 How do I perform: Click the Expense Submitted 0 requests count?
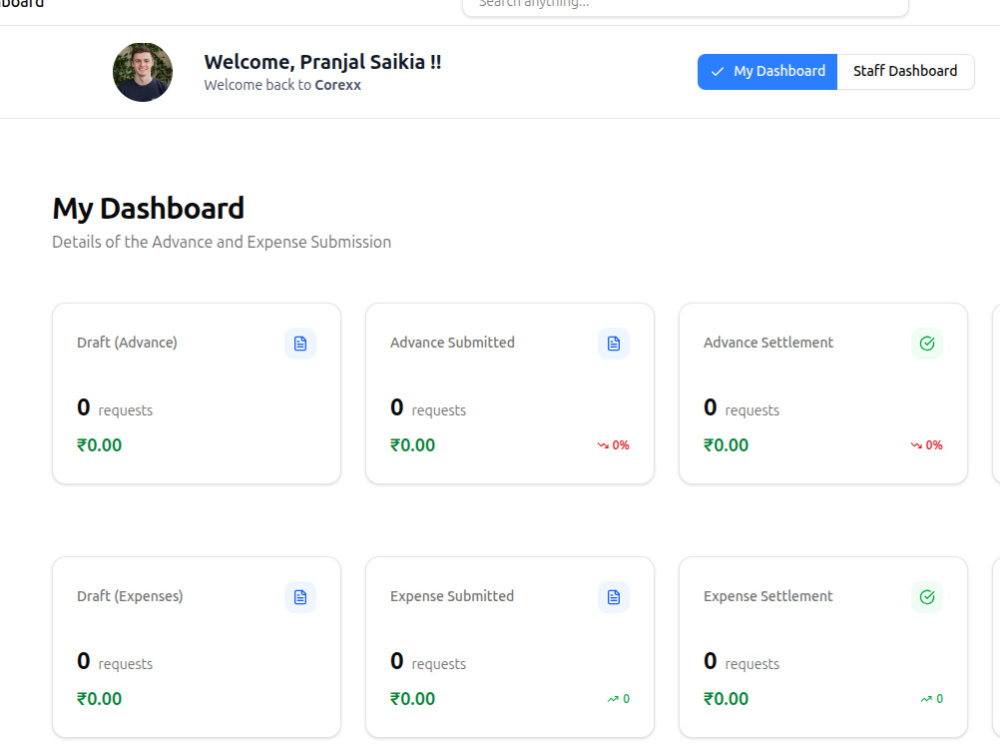(428, 661)
